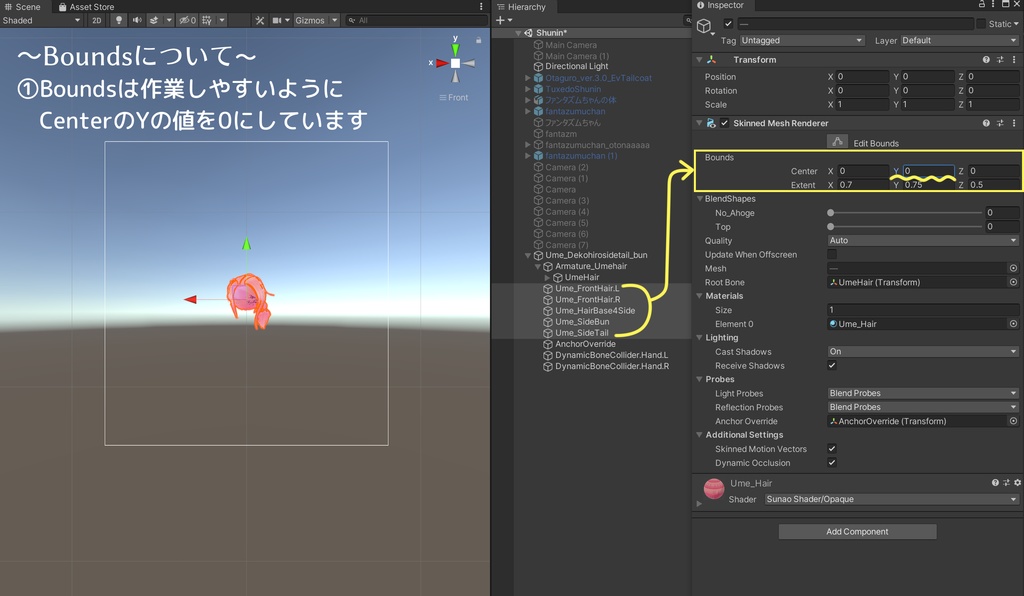Open the Layer Default dropdown
This screenshot has width=1024, height=596.
(959, 40)
